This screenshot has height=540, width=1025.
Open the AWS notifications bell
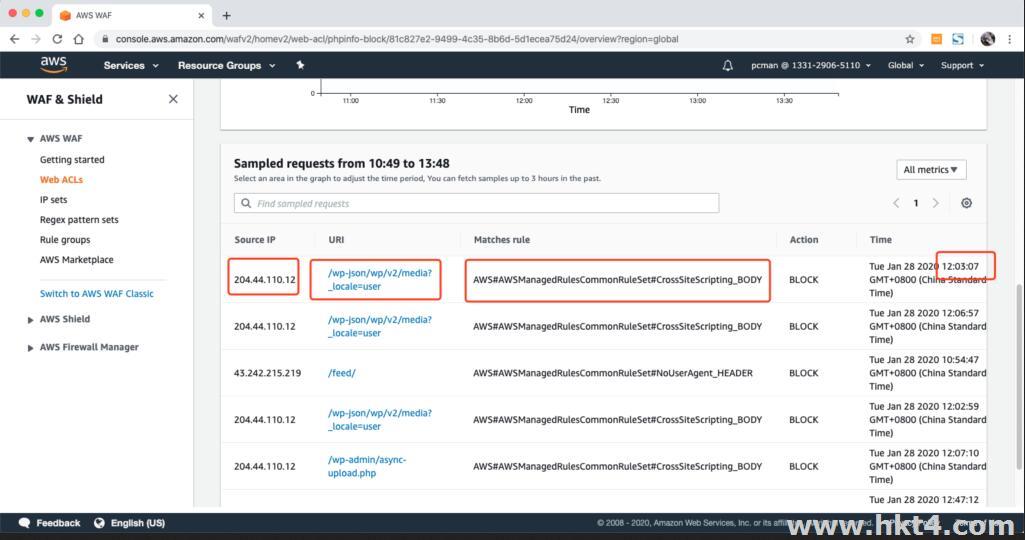click(727, 65)
